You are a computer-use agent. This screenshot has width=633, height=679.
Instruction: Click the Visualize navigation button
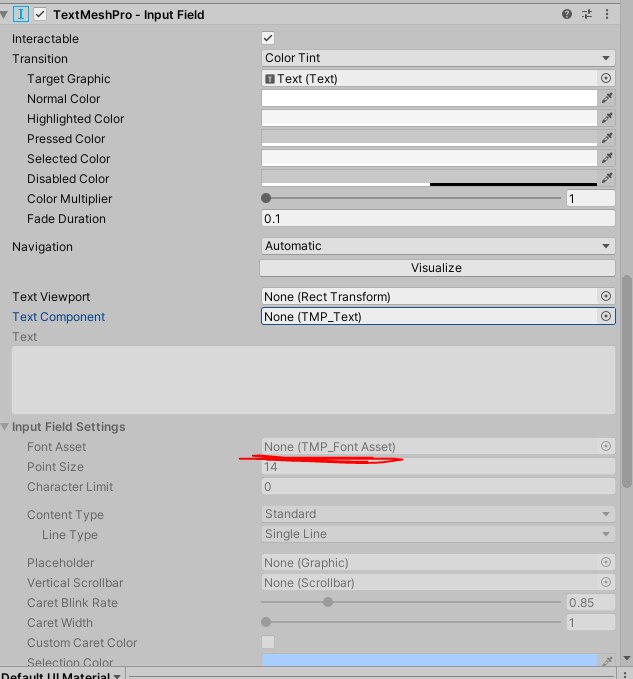(437, 268)
